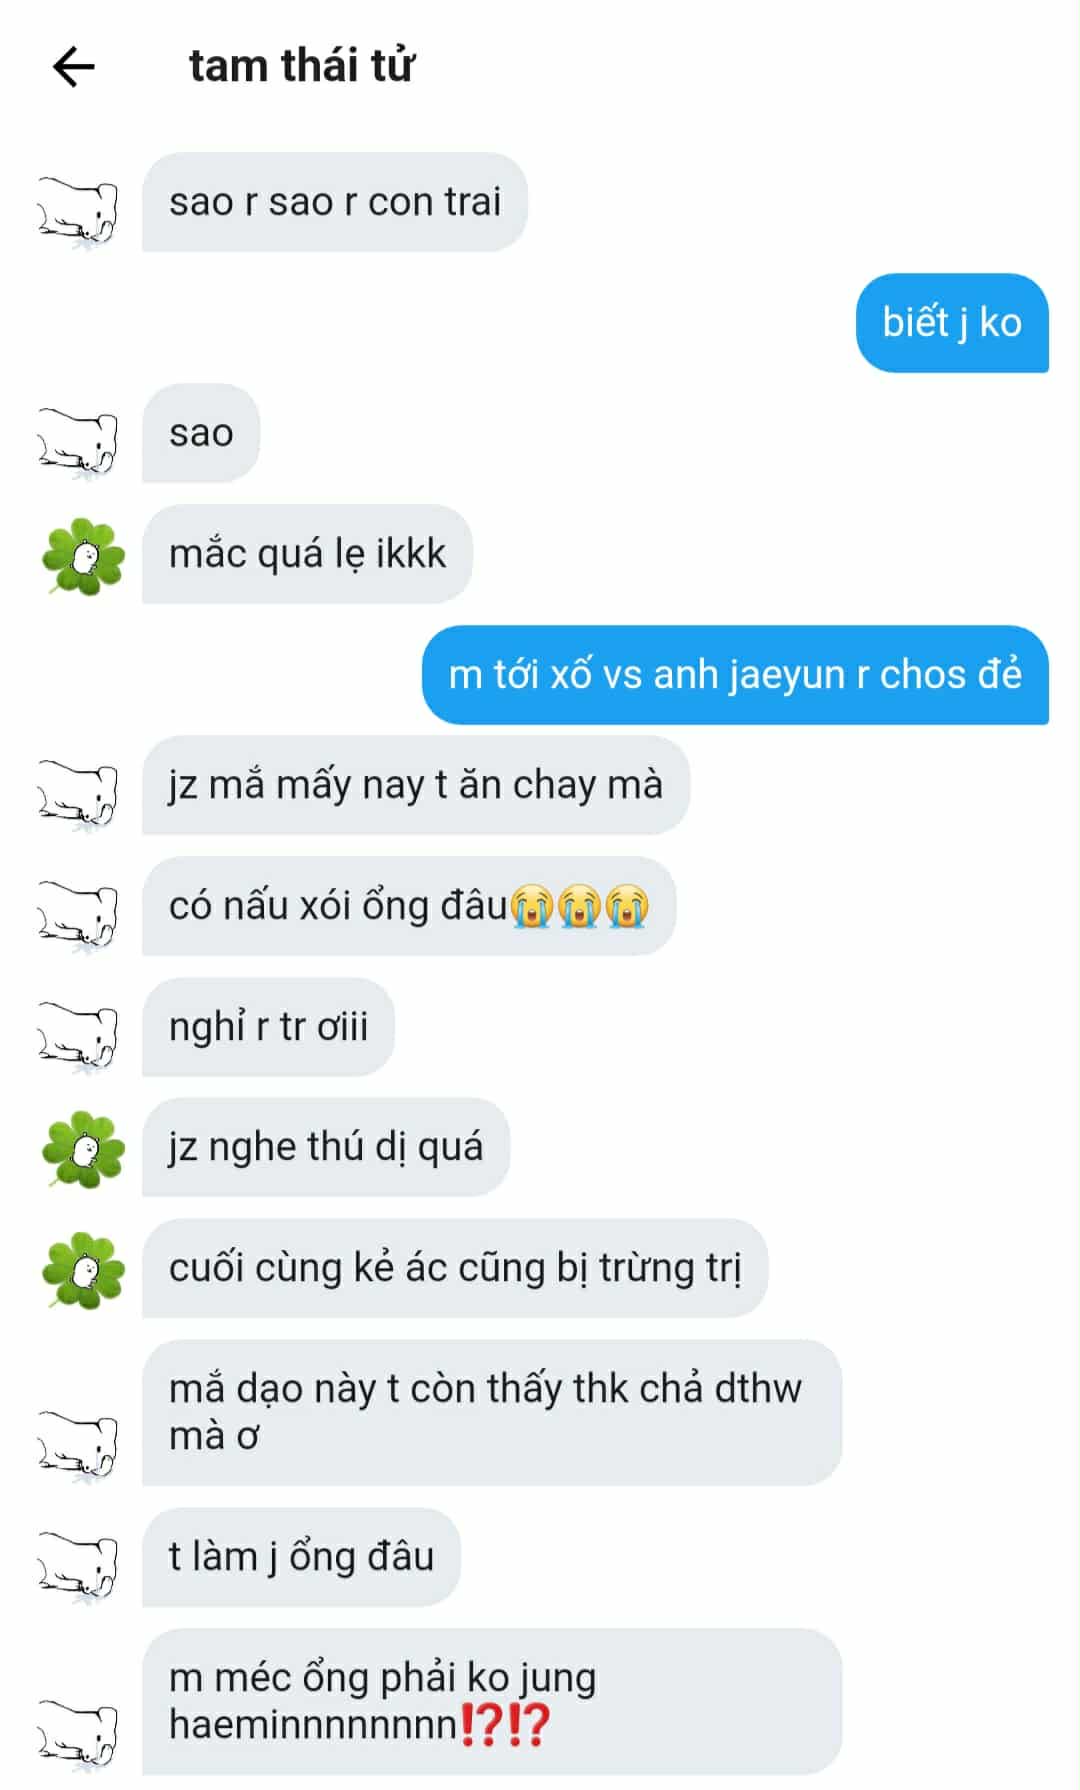Tap avatar beside the short 'sao' message
The width and height of the screenshot is (1080, 1790).
coord(78,443)
